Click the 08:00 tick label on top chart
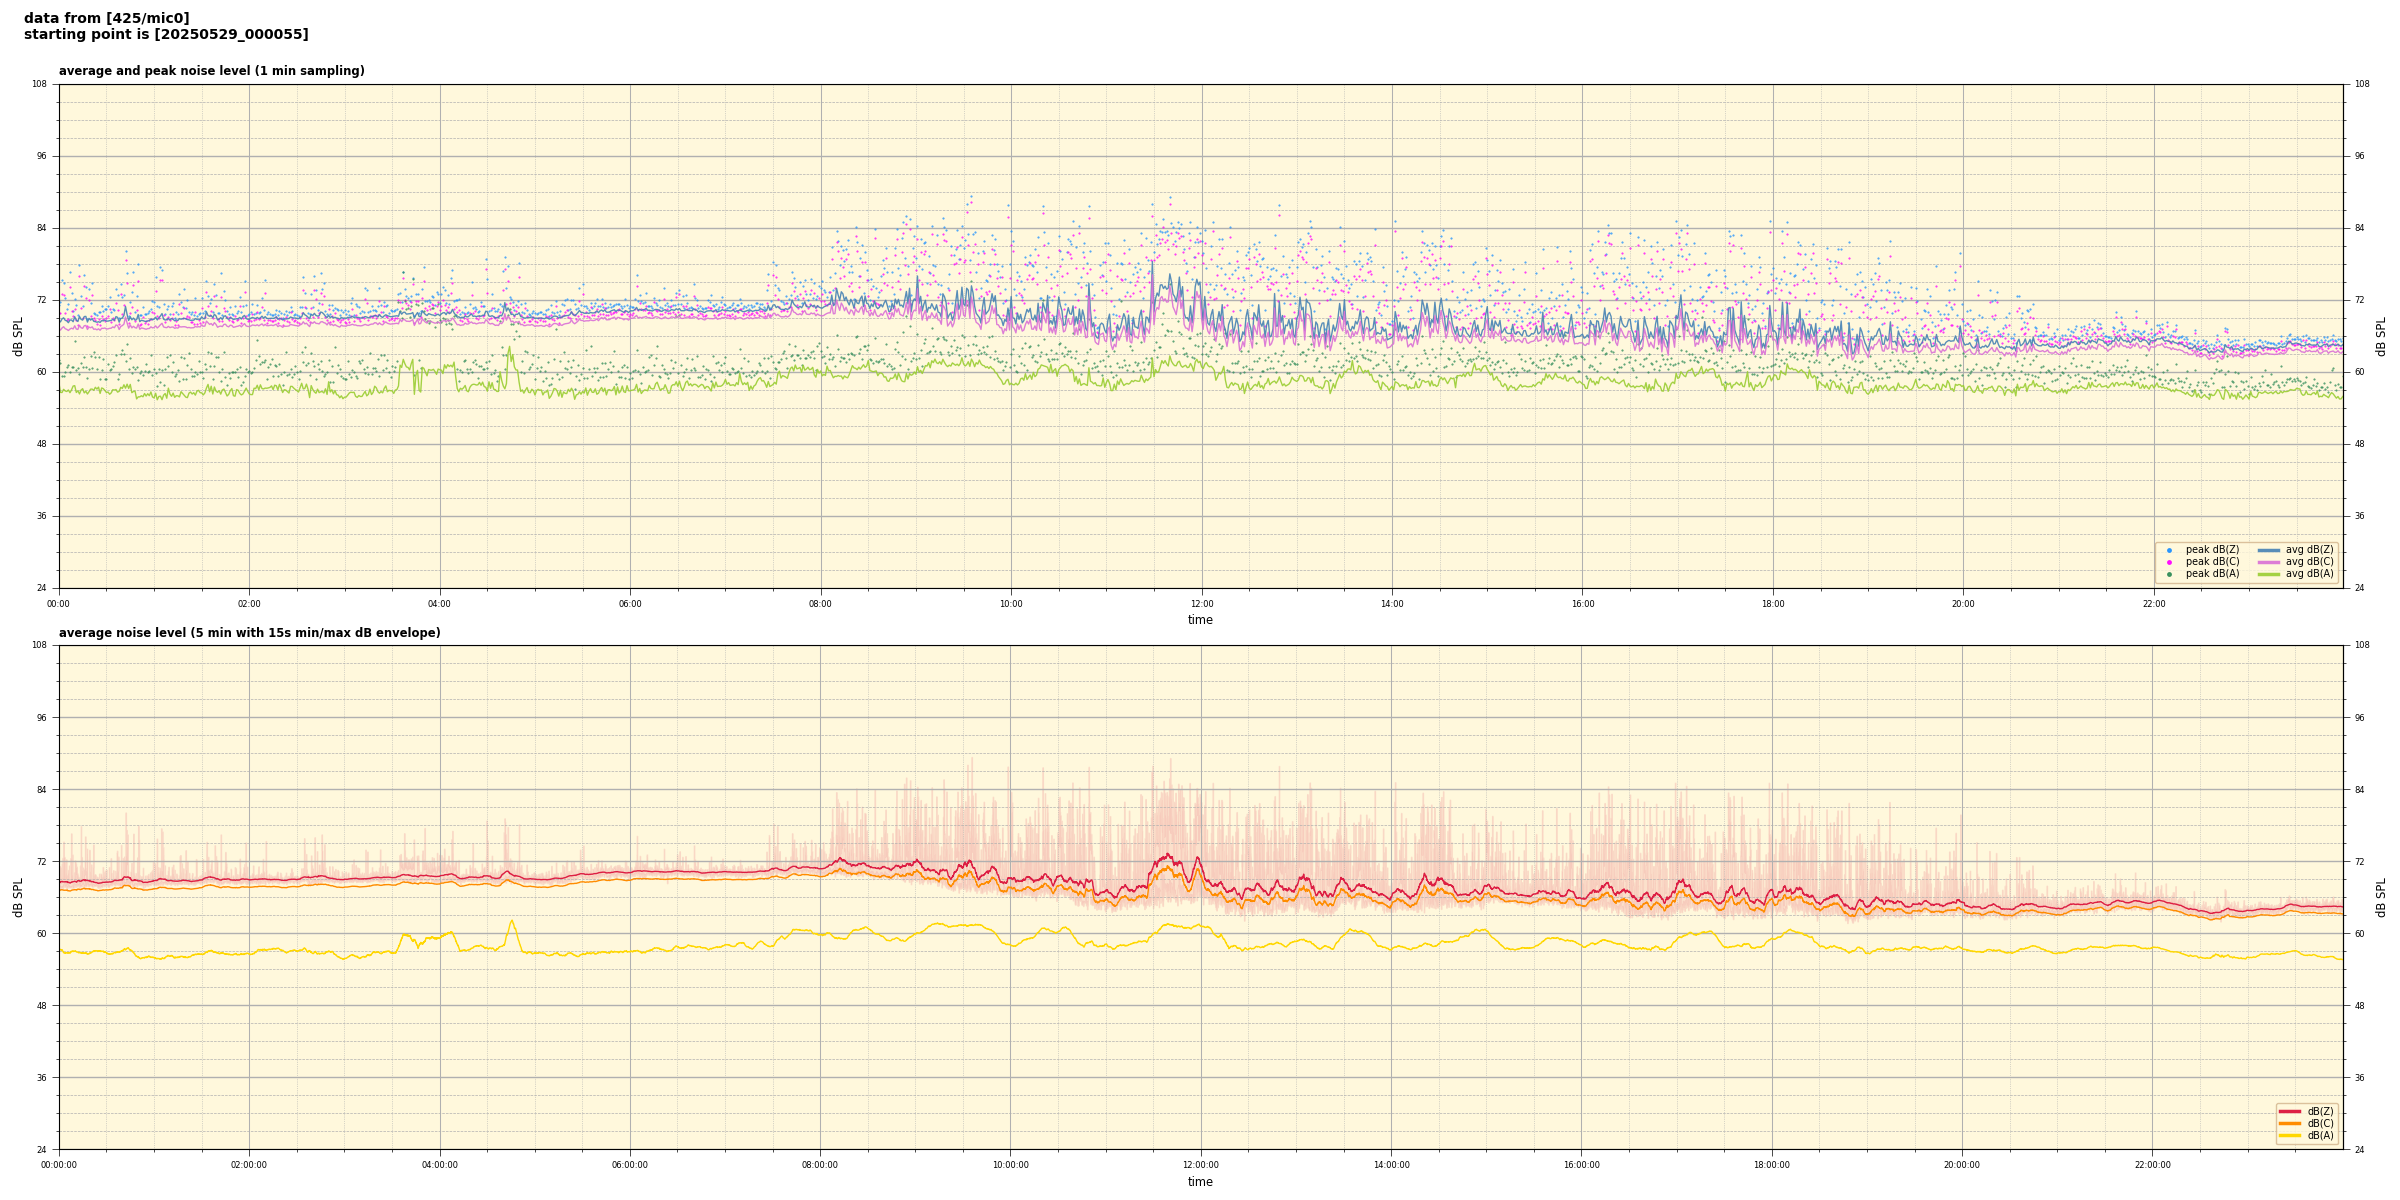Screen dimensions: 2400x1200 point(820,604)
